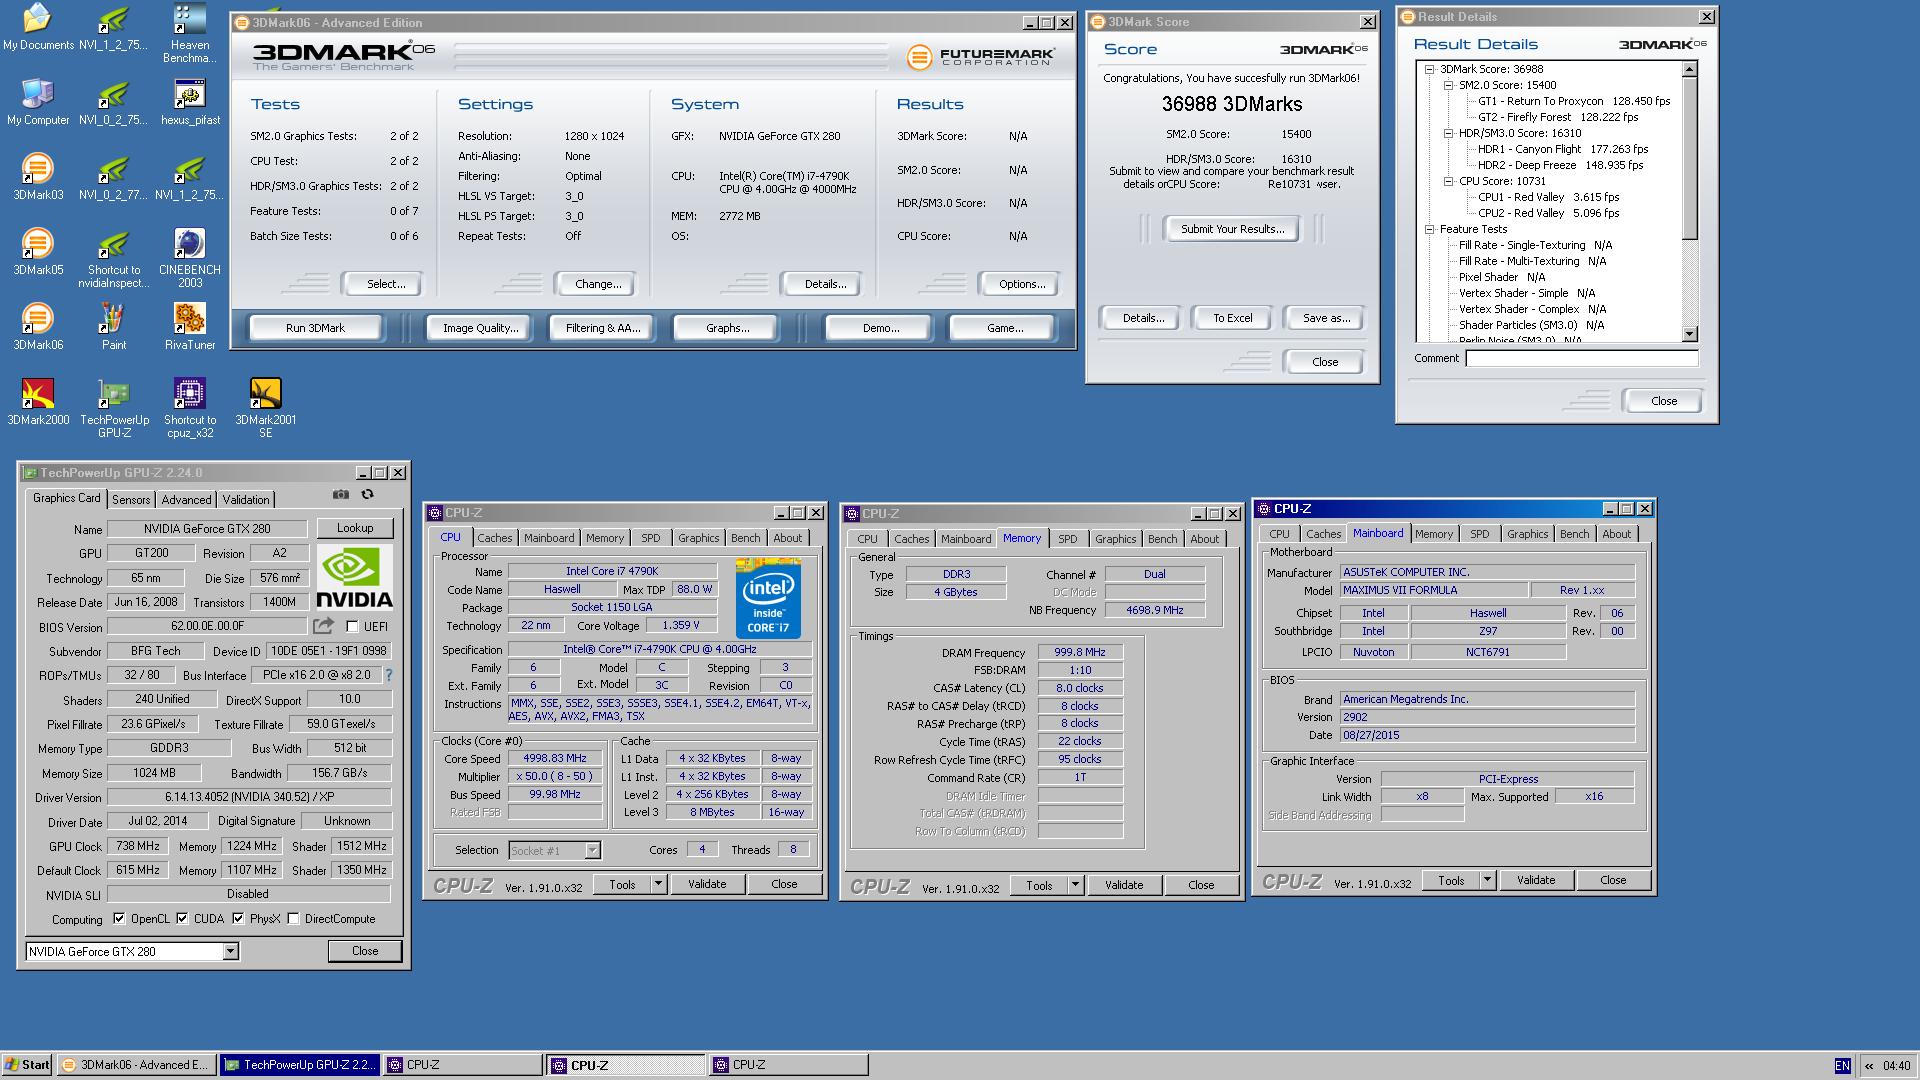The height and width of the screenshot is (1080, 1920).
Task: Open CINEBENCH 2003 desktop icon
Action: [190, 258]
